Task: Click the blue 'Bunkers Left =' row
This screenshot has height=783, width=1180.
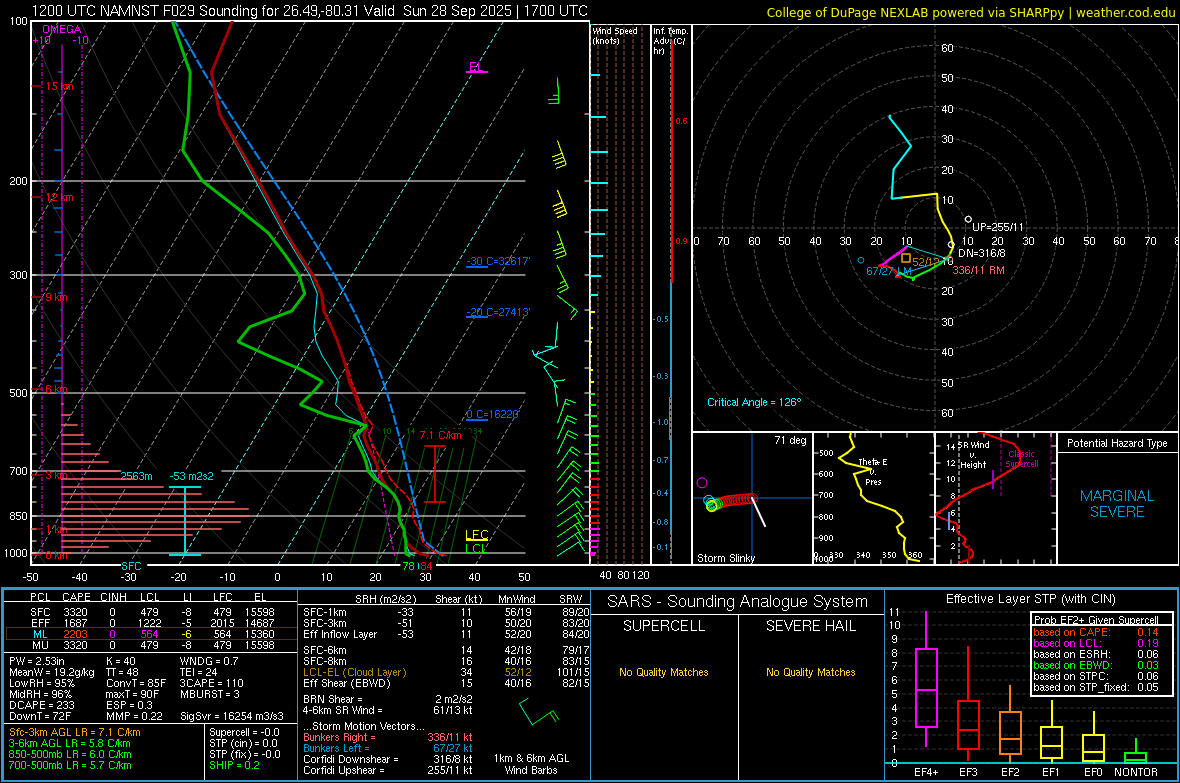Action: [x=388, y=748]
